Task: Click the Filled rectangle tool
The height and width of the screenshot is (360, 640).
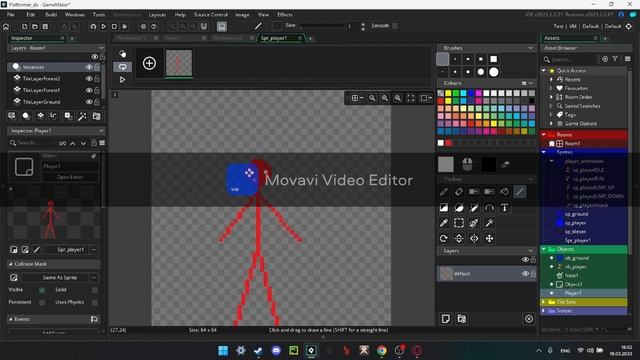Action: [444, 207]
